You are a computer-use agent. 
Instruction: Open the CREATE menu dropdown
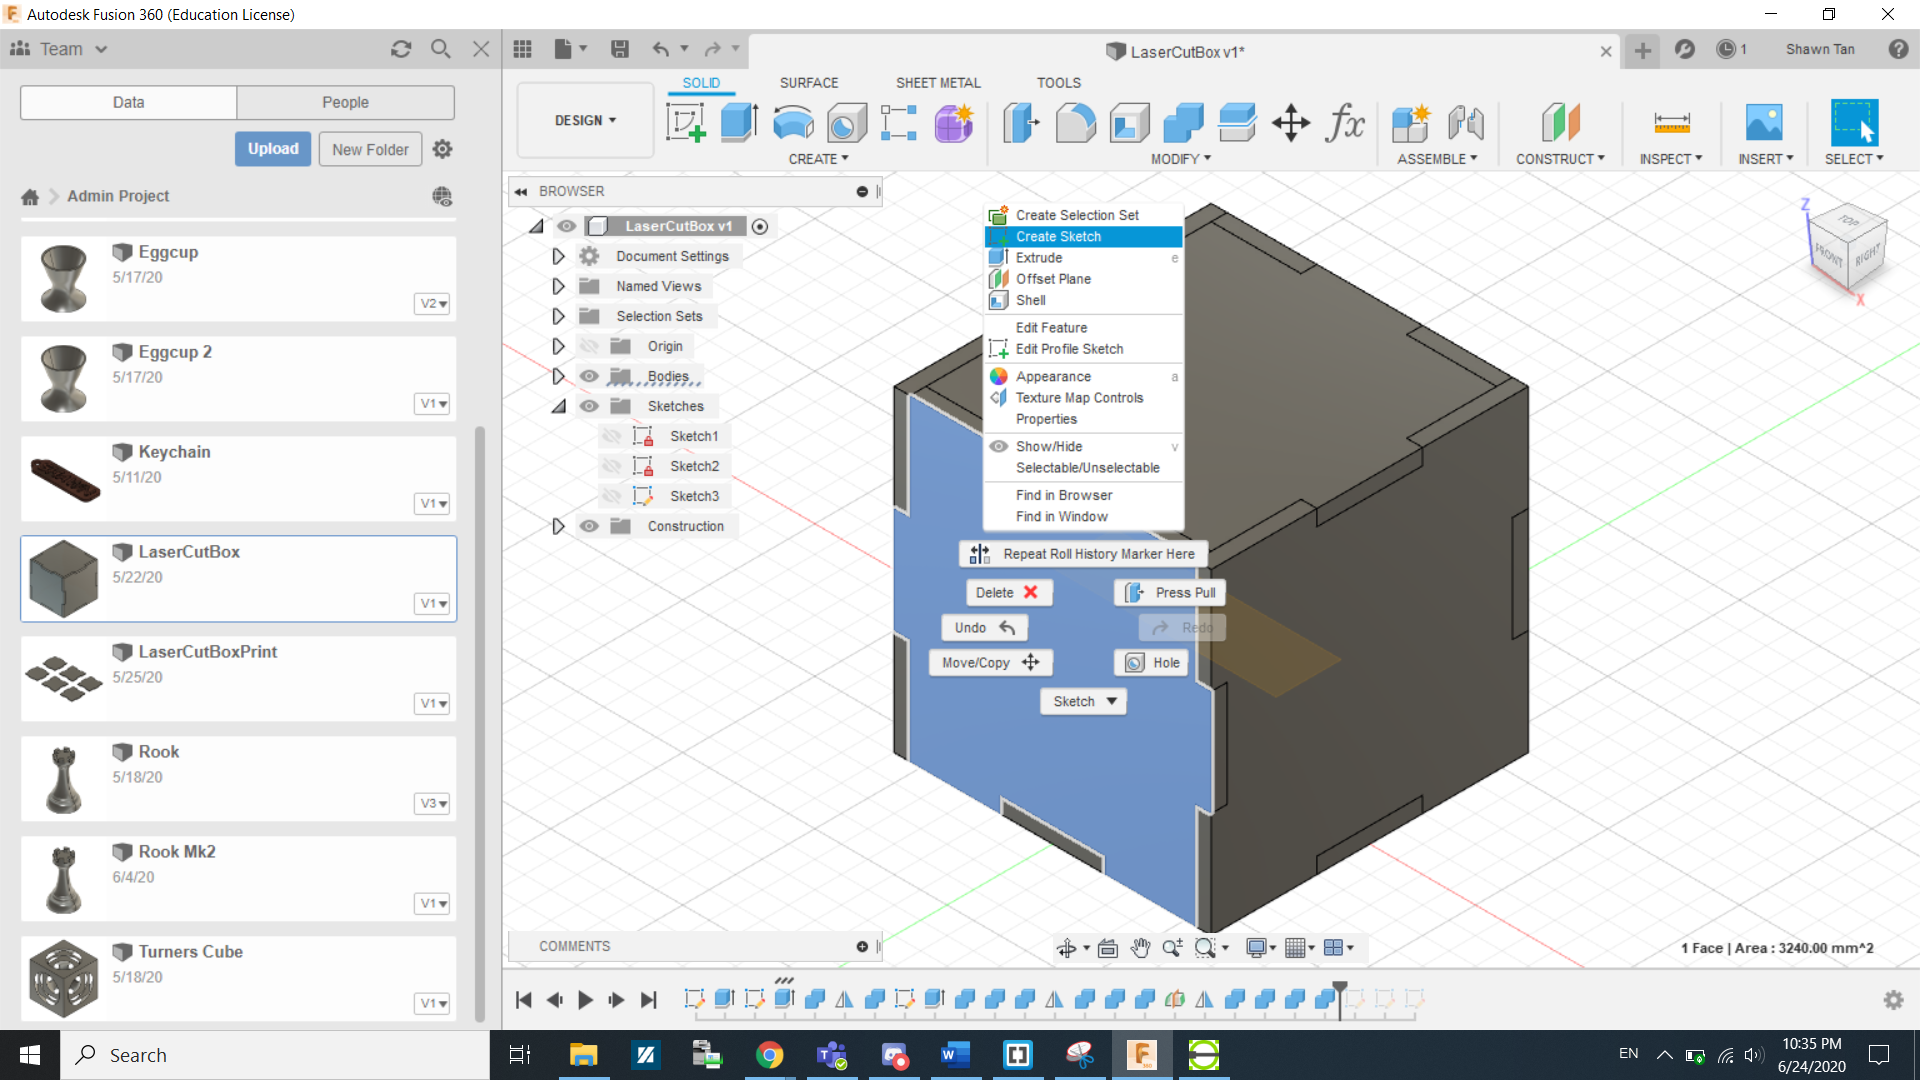pyautogui.click(x=818, y=159)
